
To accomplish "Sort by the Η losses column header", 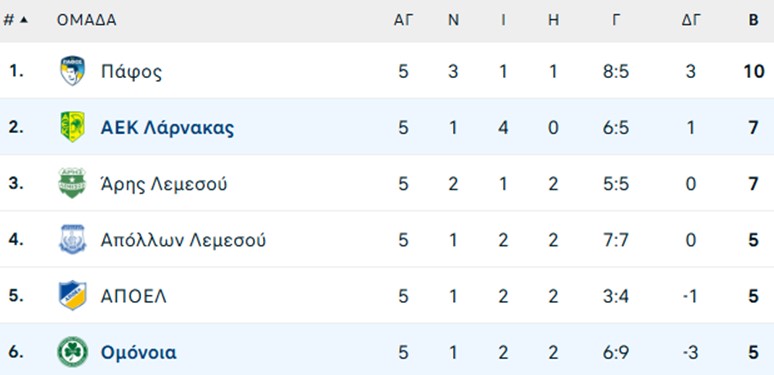I will 553,20.
